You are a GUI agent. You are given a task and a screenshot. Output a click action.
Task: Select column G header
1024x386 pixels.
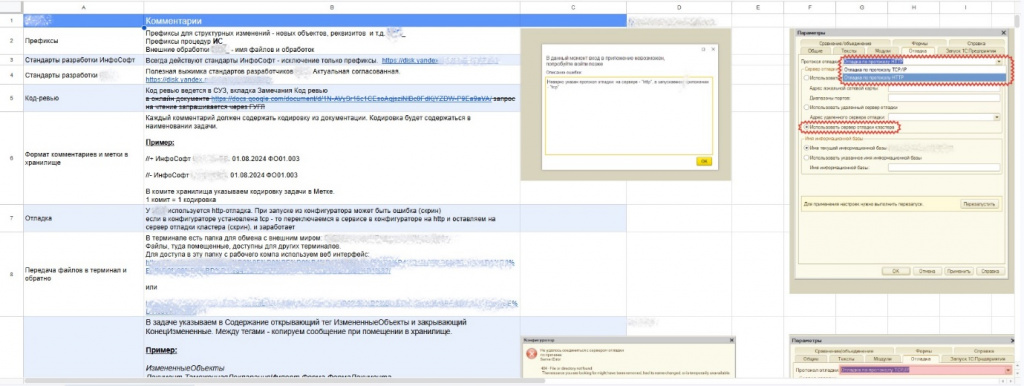coord(861,7)
